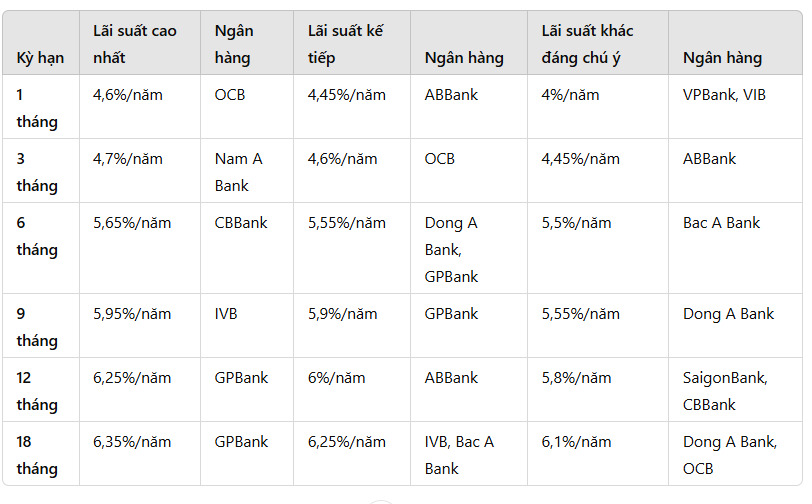This screenshot has width=812, height=504.
Task: Click the 'Kỳ hạn' column header
Action: coord(40,57)
